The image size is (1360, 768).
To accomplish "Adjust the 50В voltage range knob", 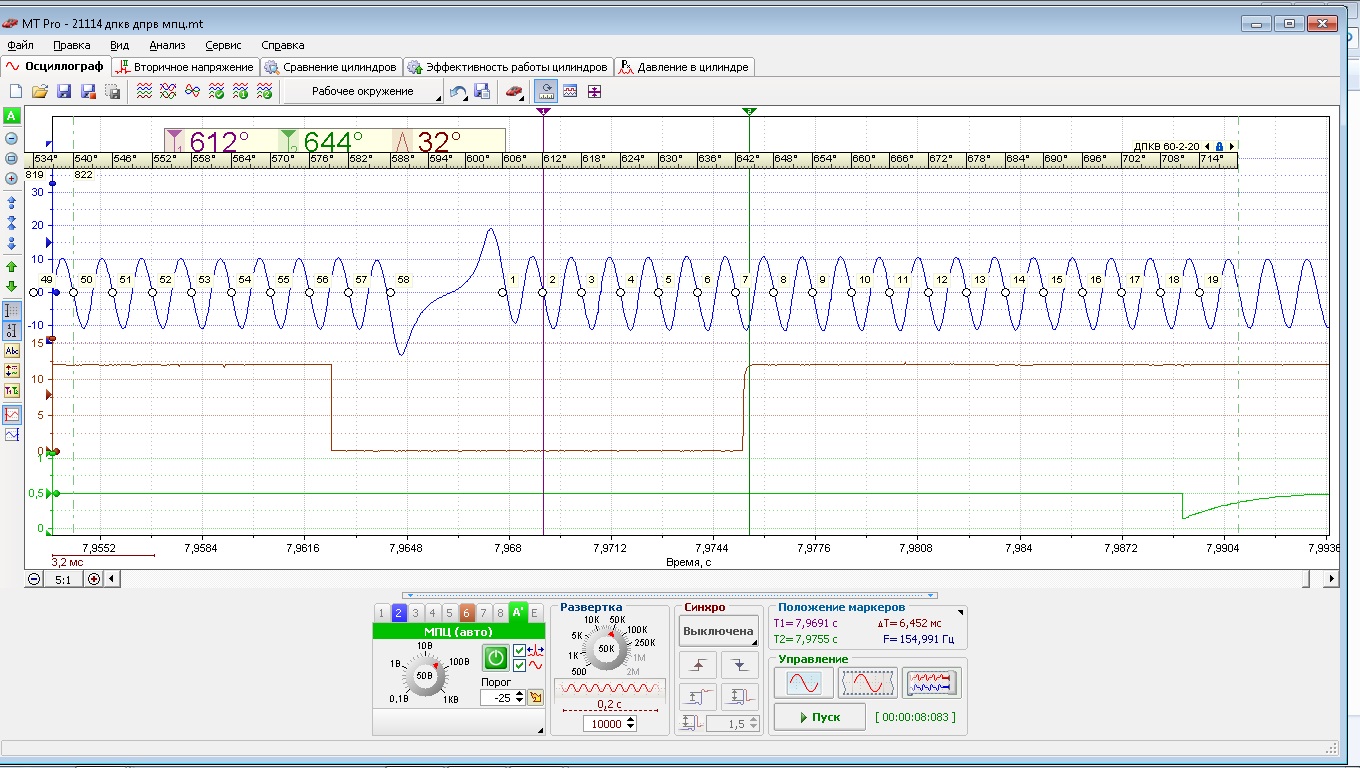I will (424, 676).
